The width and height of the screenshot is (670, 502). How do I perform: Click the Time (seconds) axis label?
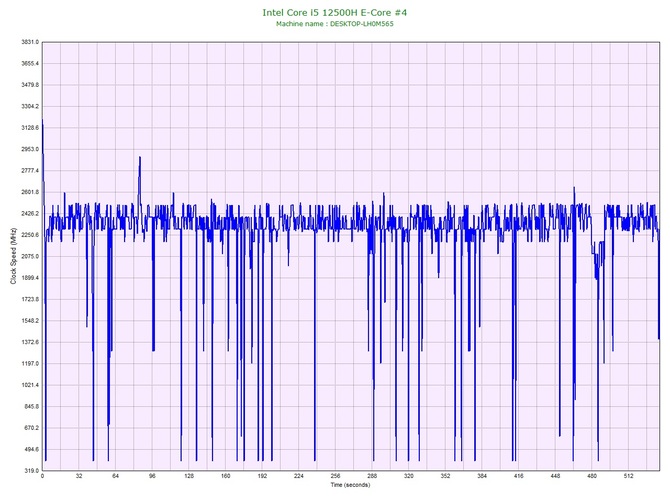pyautogui.click(x=350, y=485)
